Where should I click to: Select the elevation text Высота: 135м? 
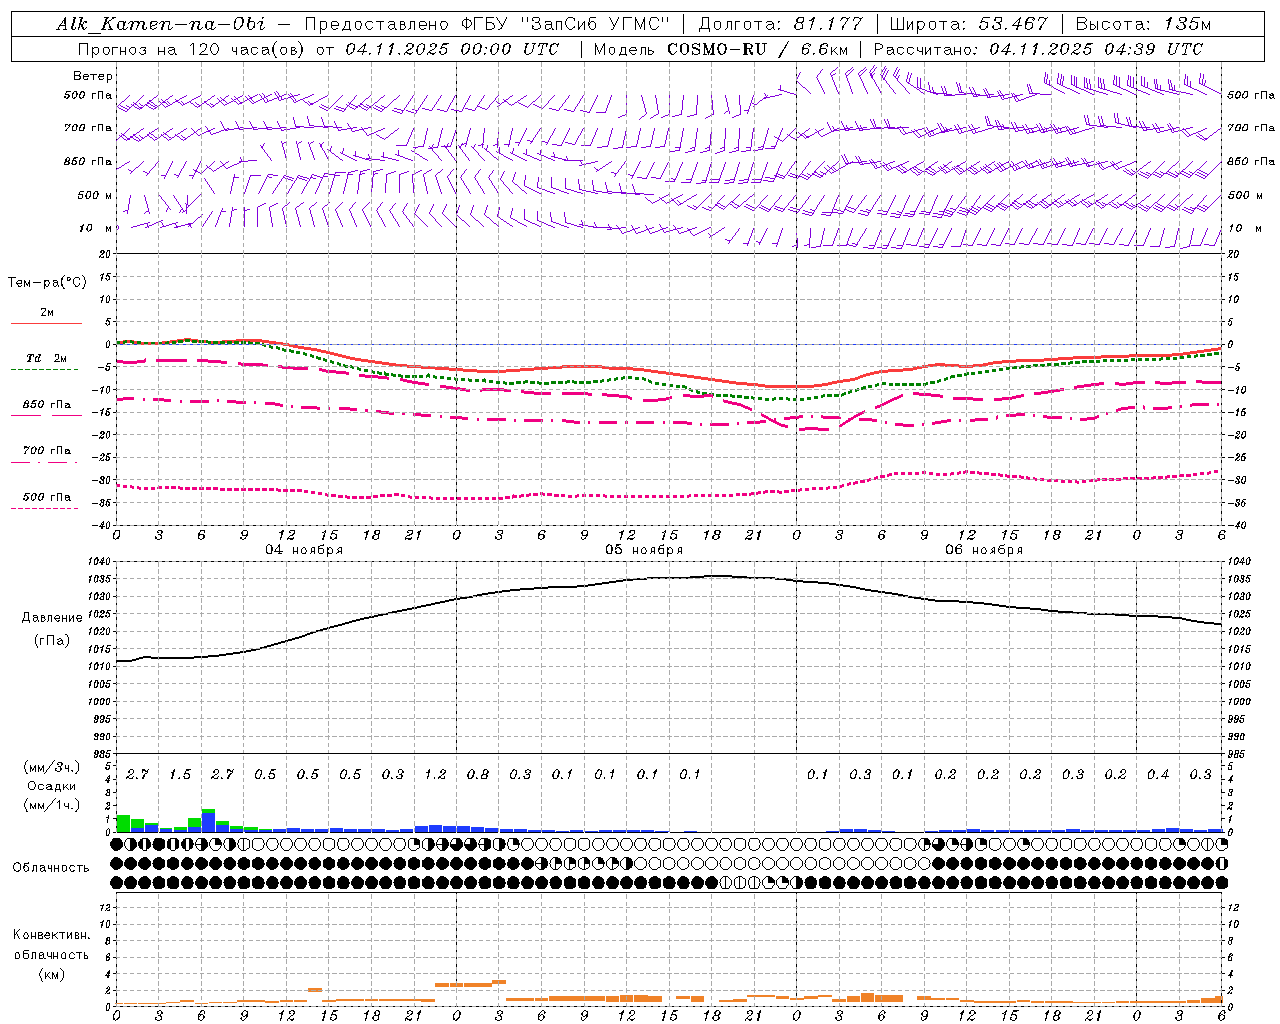pos(1143,24)
